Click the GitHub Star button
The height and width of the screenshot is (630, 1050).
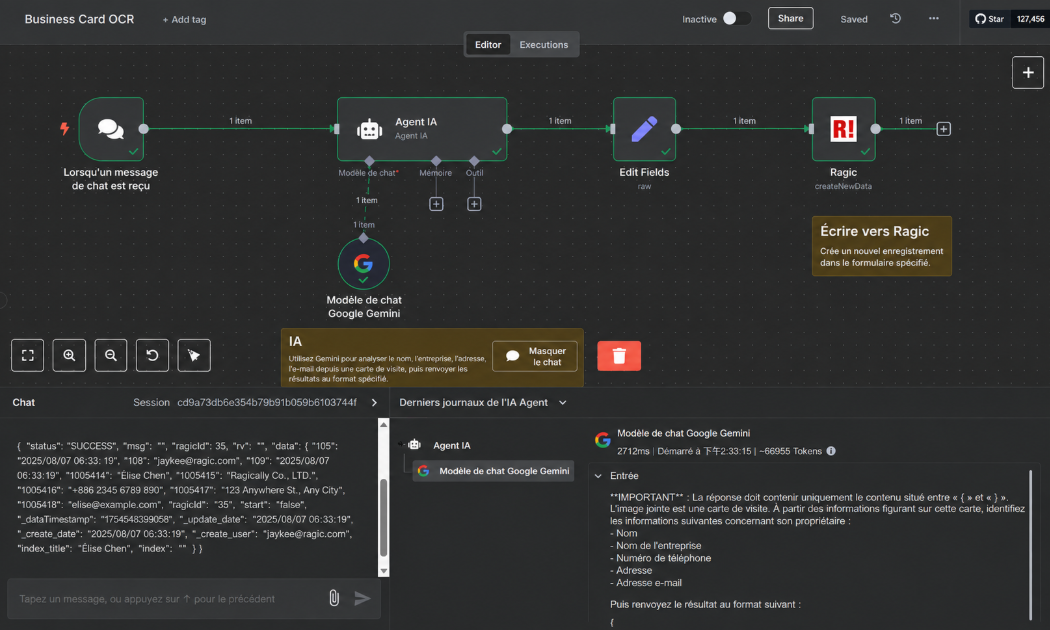coord(990,19)
